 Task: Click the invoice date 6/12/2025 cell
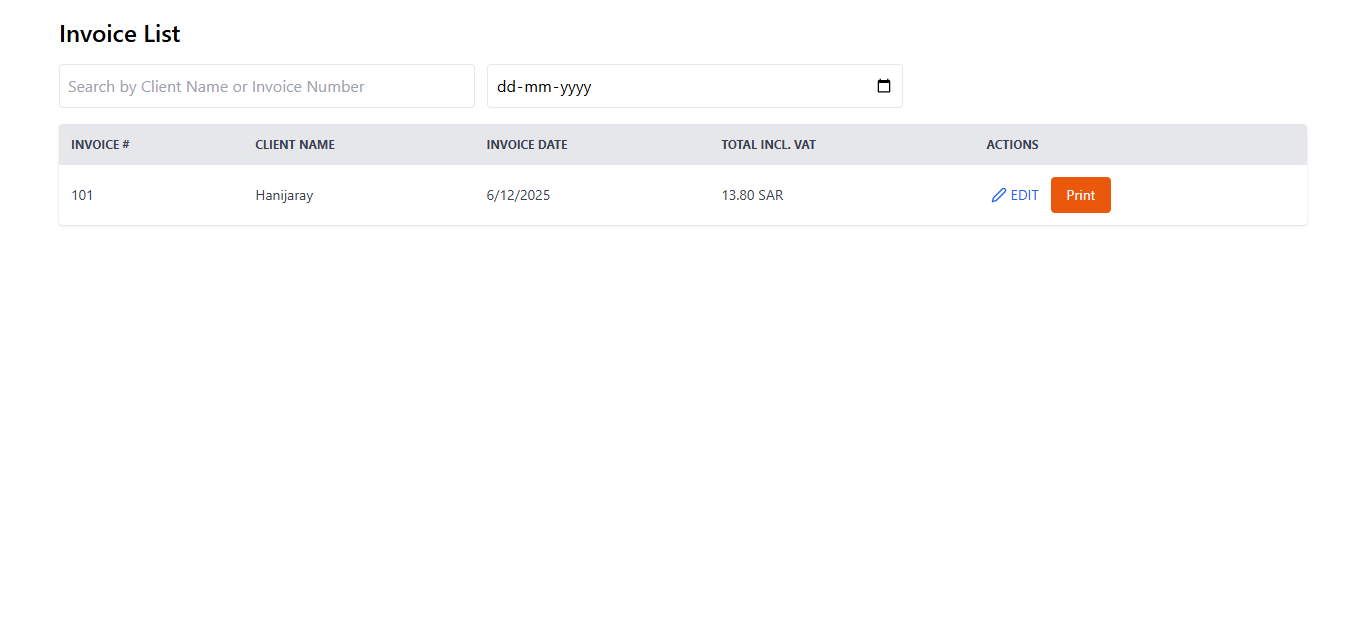(518, 196)
